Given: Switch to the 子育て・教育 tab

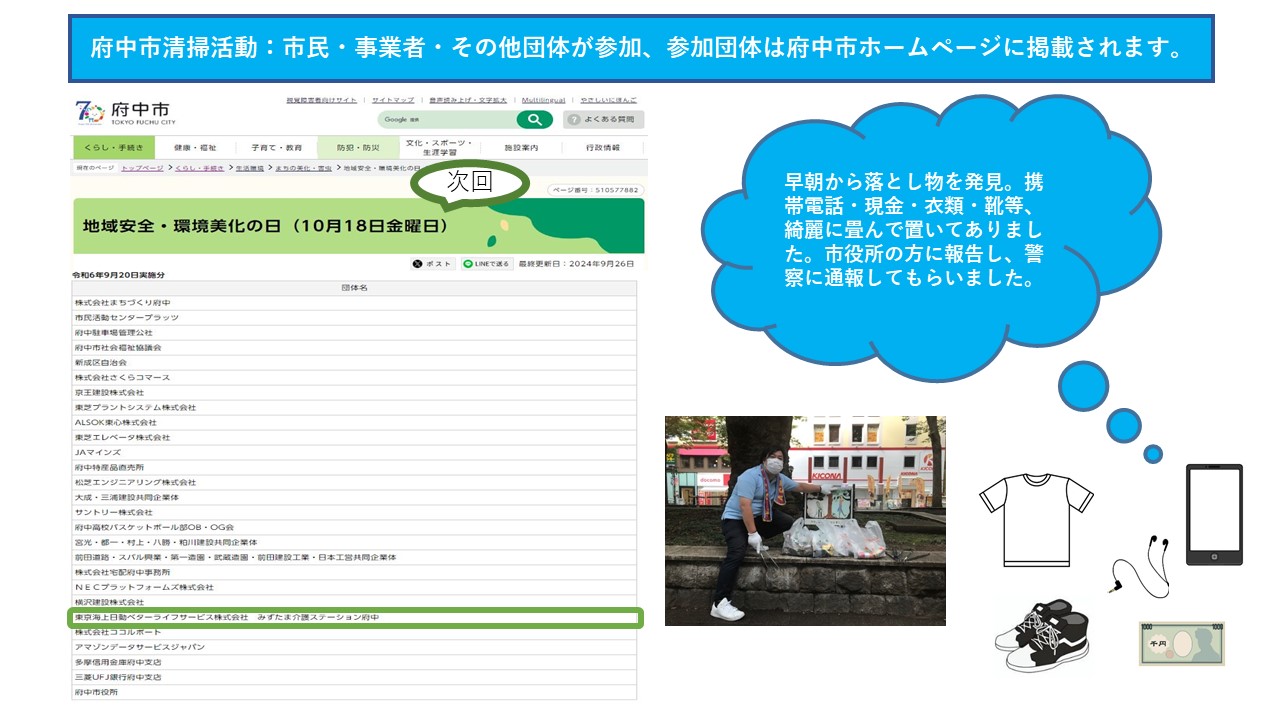Looking at the screenshot, I should 277,148.
